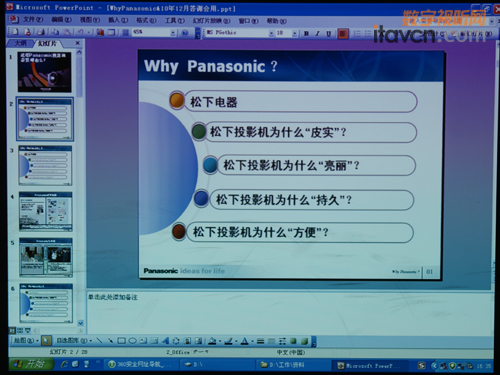
Task: Click the 开始 Start button
Action: tap(31, 364)
